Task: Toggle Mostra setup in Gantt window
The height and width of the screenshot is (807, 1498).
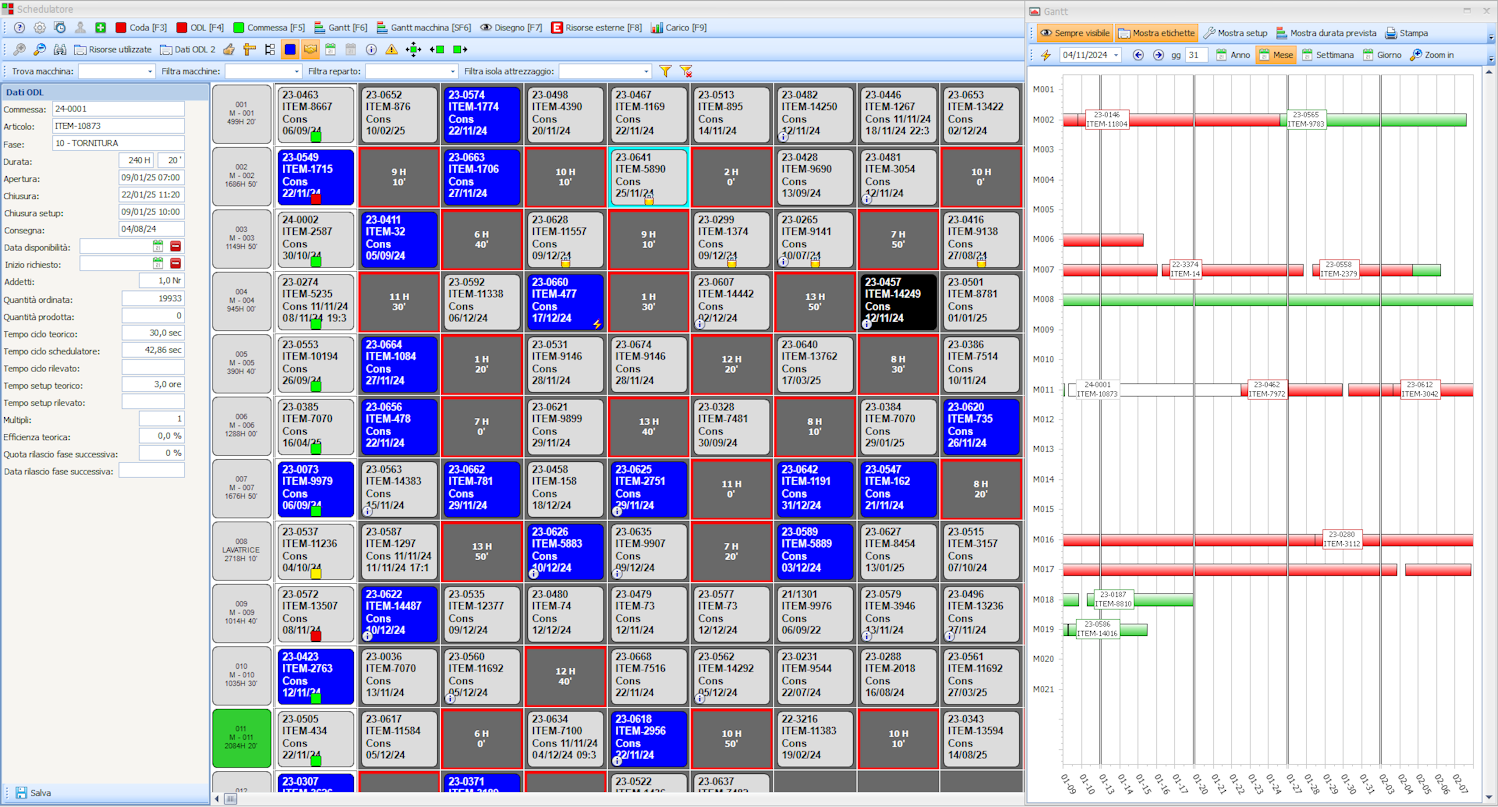Action: tap(1235, 33)
